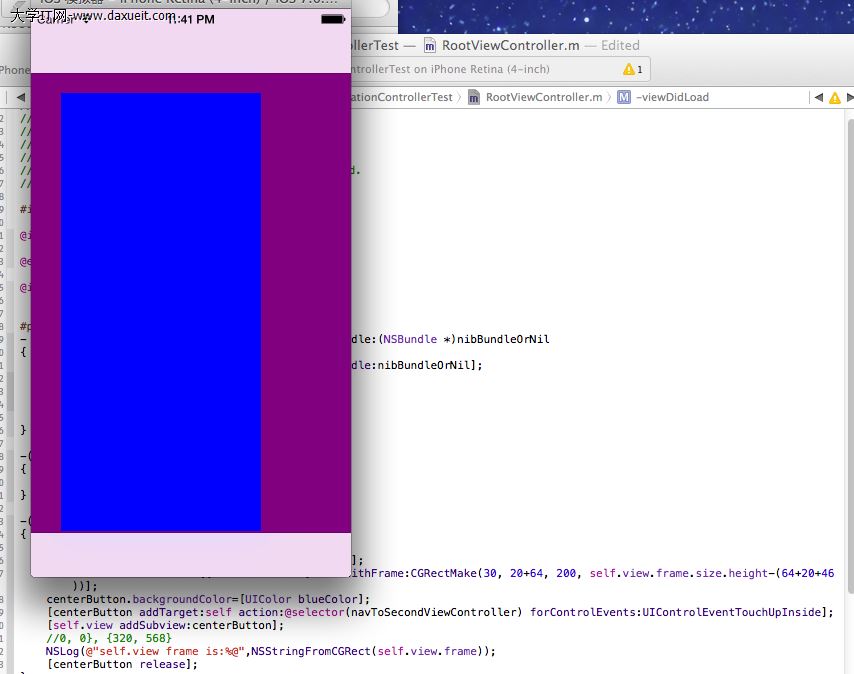854x674 pixels.
Task: Click the breadcrumb RootViewController.m file icon
Action: click(475, 97)
